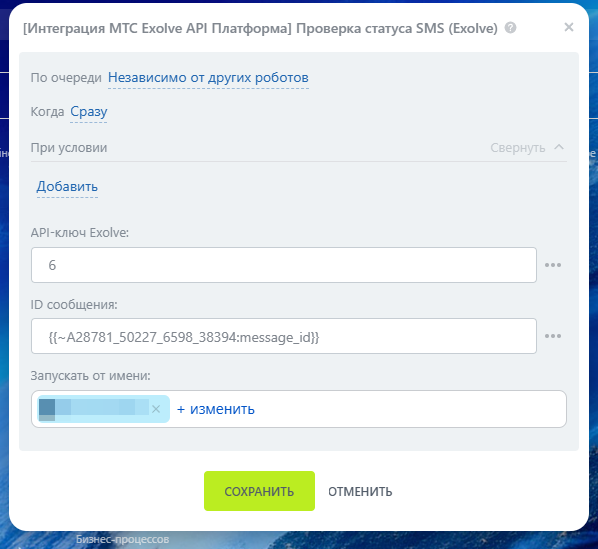Collapse the condition section via 'Свернуть'
Screen dimensions: 598x549
(x=518, y=148)
